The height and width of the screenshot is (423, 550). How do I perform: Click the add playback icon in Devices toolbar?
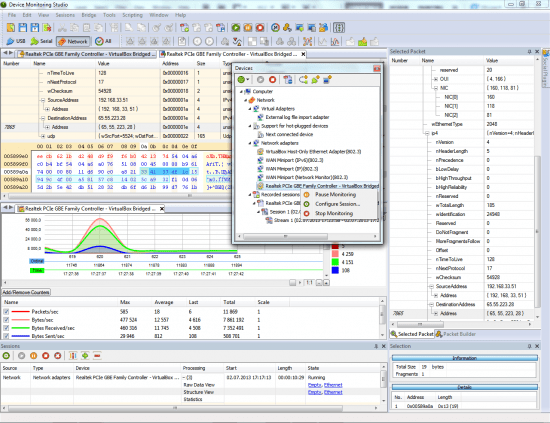tap(303, 80)
